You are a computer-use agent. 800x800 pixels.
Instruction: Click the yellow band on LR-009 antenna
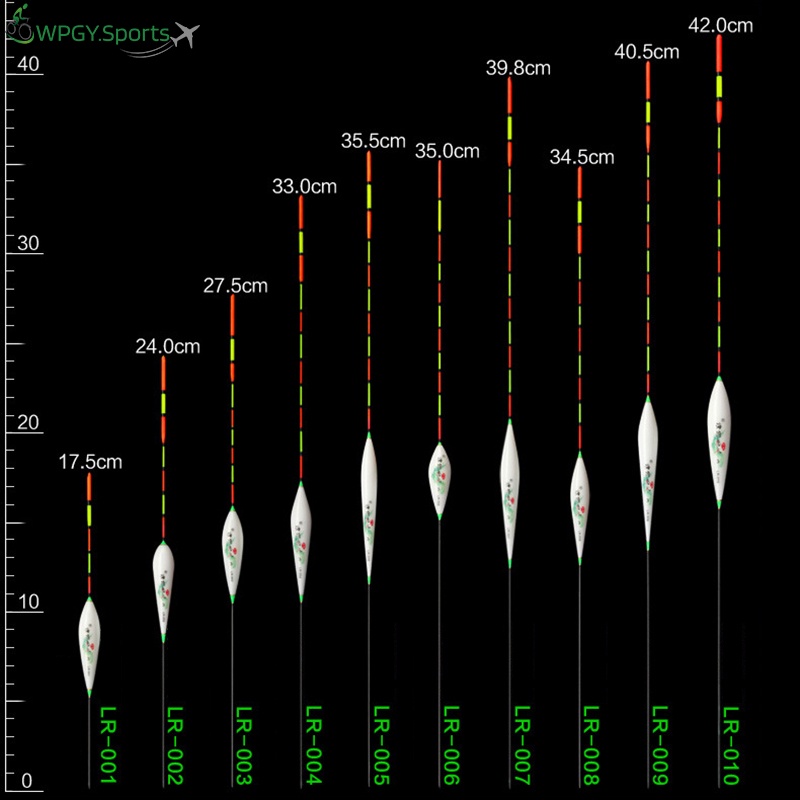(x=648, y=112)
